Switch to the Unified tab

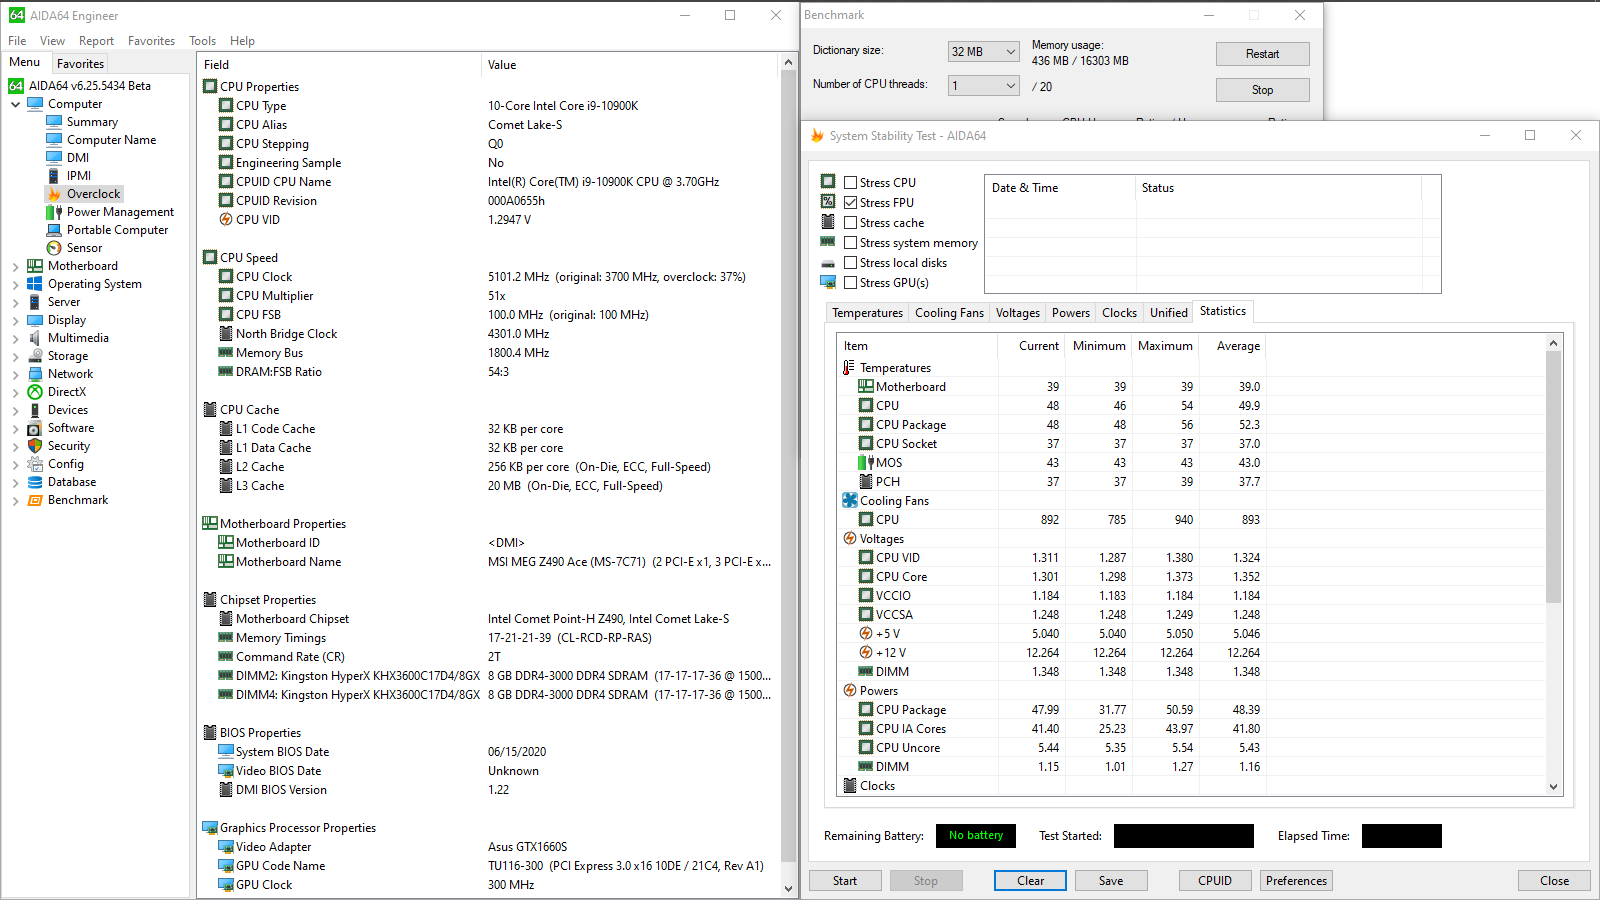click(1168, 313)
